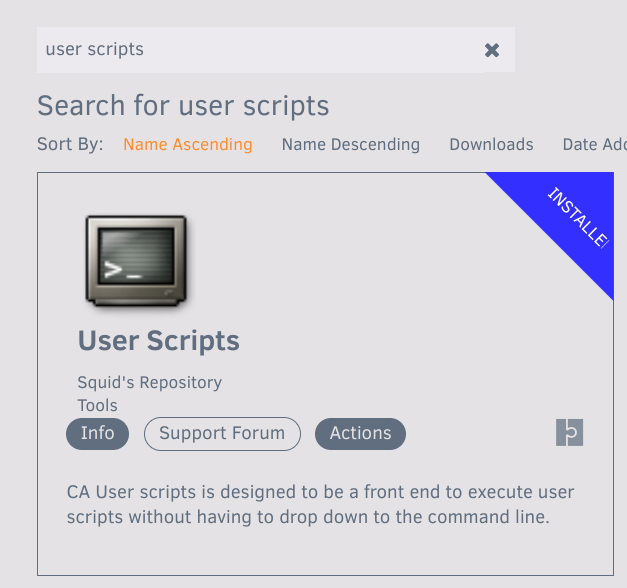Click the 'Search for user scripts' heading

tap(183, 106)
